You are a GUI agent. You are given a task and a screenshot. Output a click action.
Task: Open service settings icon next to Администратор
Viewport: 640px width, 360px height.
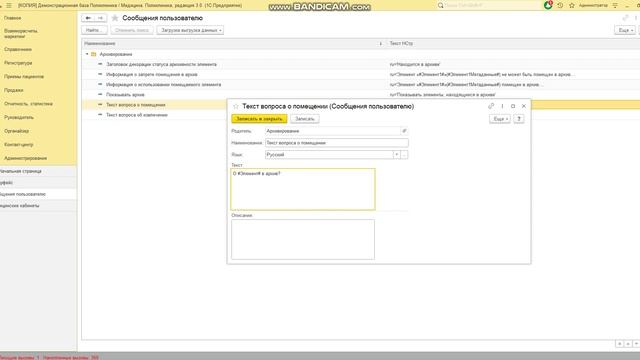pos(615,5)
